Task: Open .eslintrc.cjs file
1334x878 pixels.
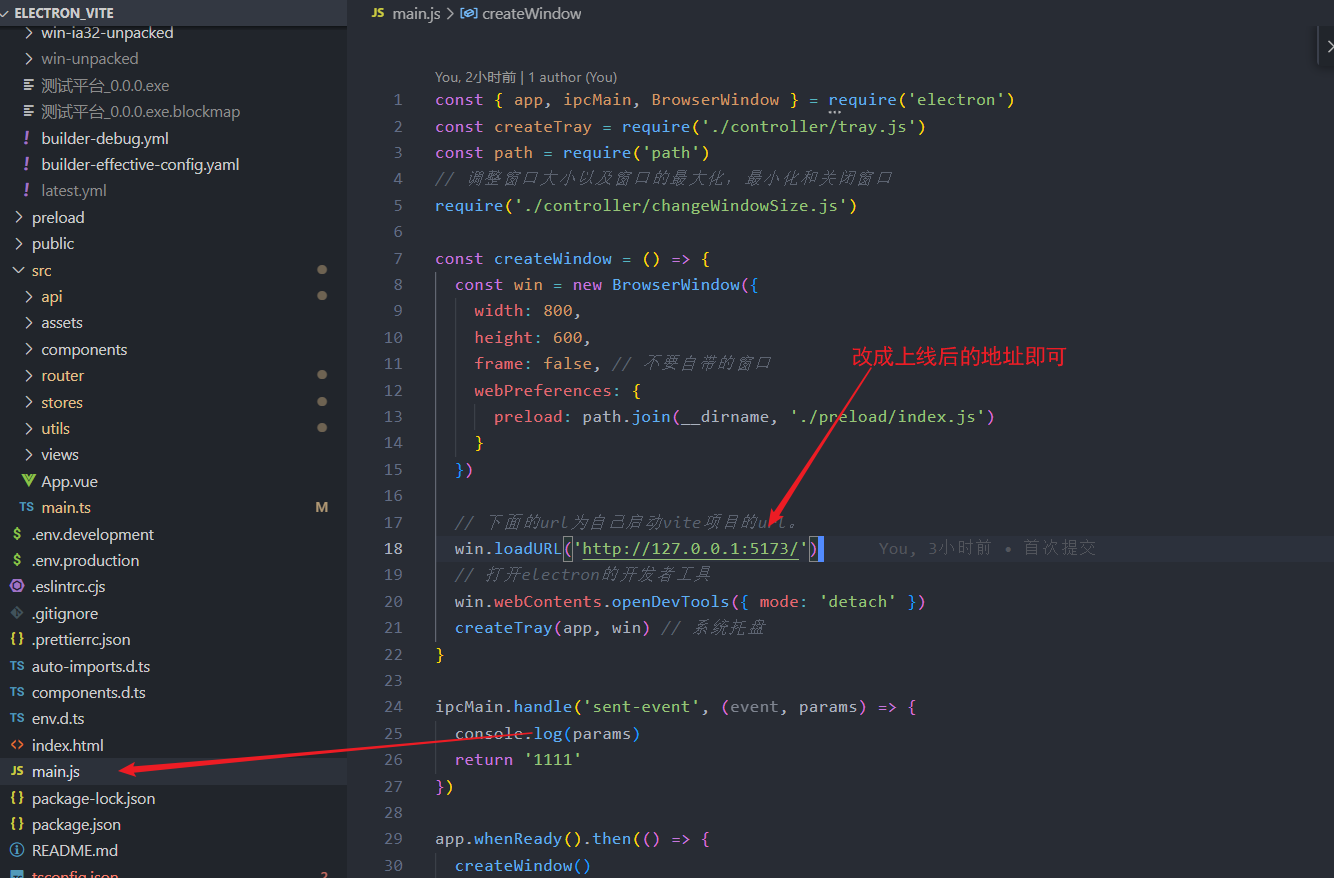Action: click(68, 587)
